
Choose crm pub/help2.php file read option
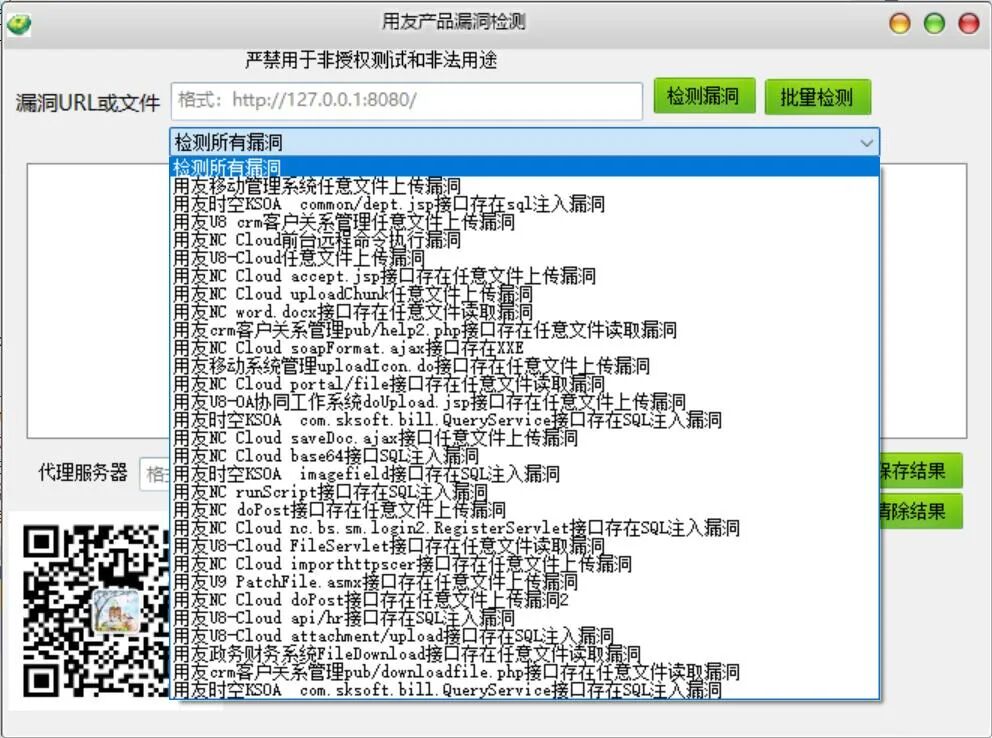point(524,330)
